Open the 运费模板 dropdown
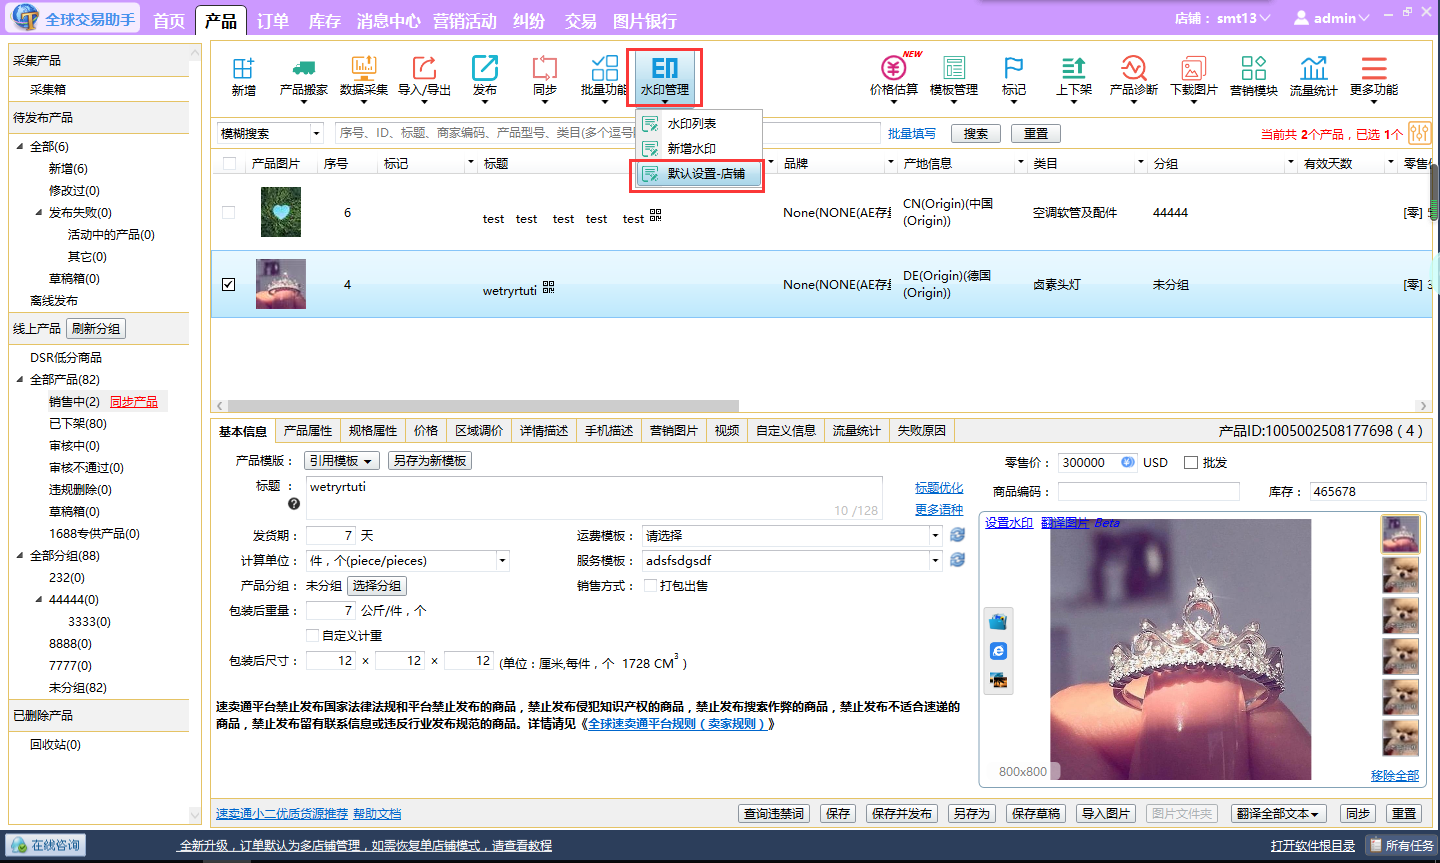This screenshot has height=863, width=1440. (792, 535)
